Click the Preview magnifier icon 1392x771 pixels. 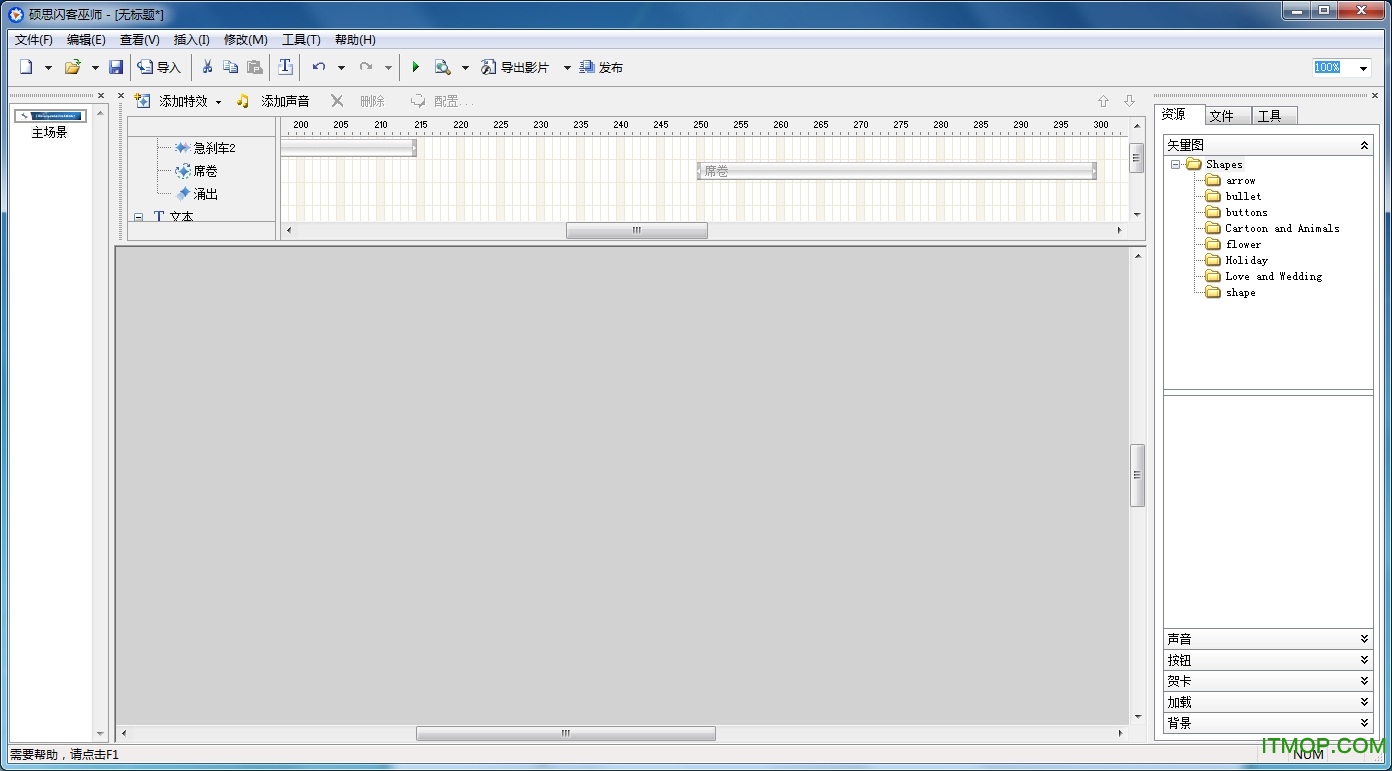(x=442, y=67)
